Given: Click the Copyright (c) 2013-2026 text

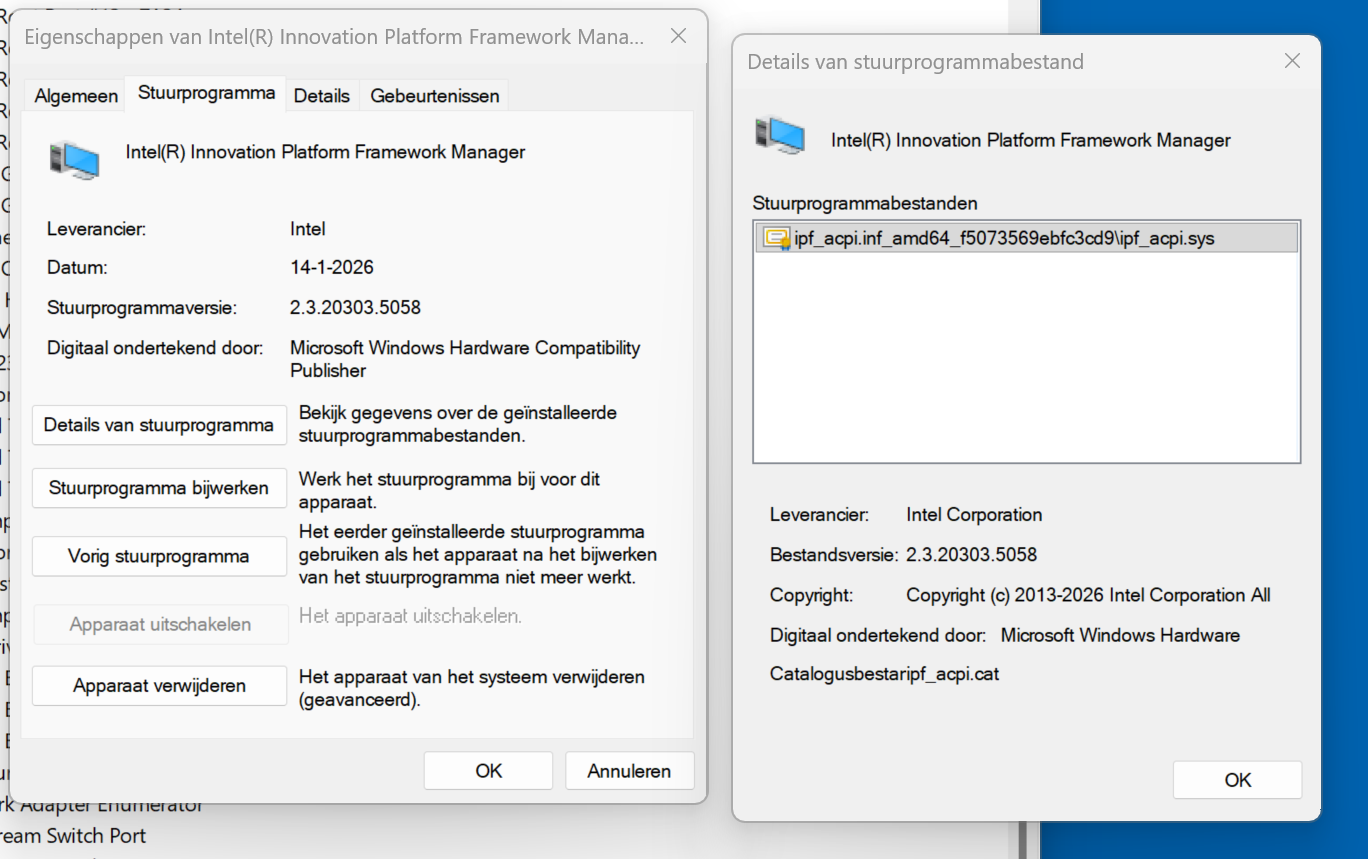Looking at the screenshot, I should pyautogui.click(x=1088, y=595).
